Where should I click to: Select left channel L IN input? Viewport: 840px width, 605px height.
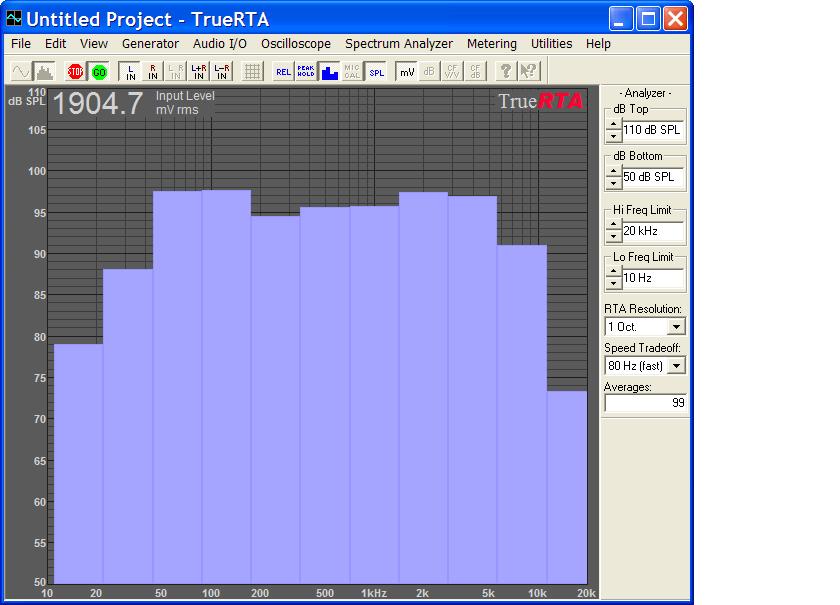(x=130, y=71)
